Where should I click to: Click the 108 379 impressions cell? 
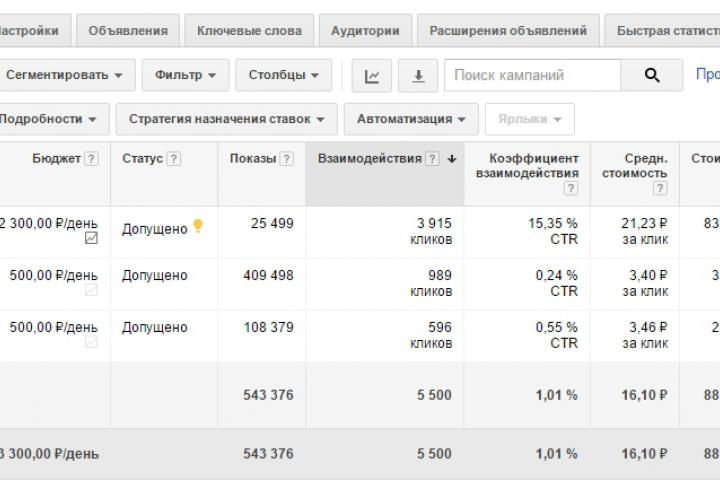(268, 328)
